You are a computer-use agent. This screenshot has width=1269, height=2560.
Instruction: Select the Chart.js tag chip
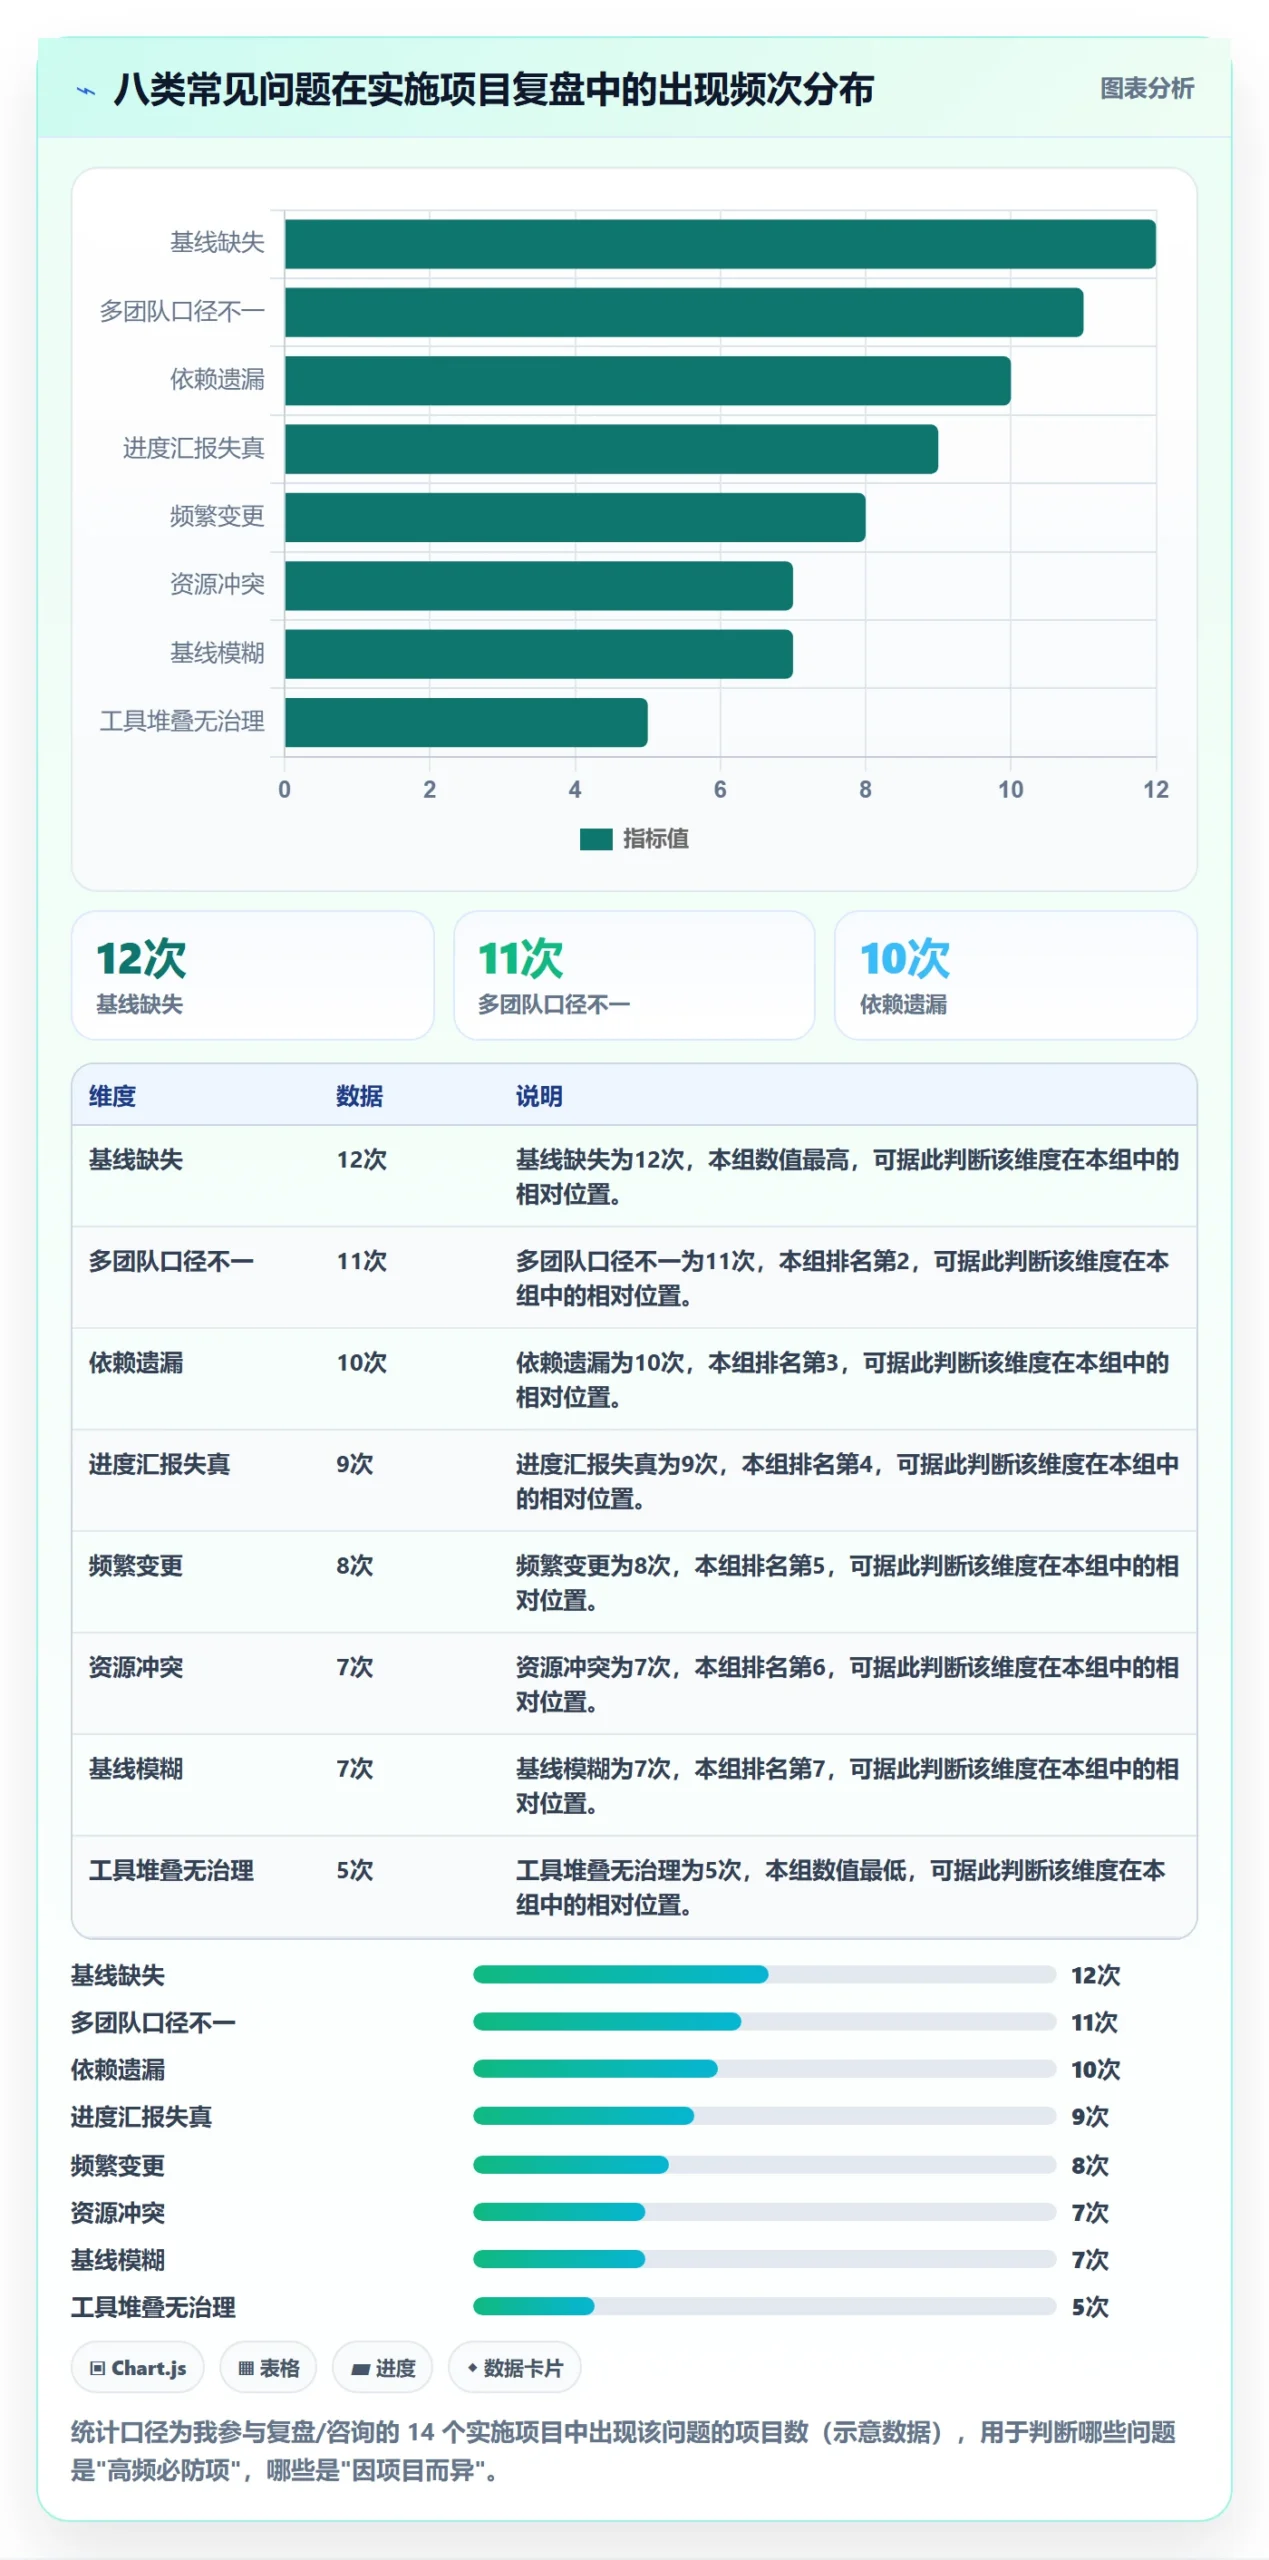click(x=138, y=2367)
